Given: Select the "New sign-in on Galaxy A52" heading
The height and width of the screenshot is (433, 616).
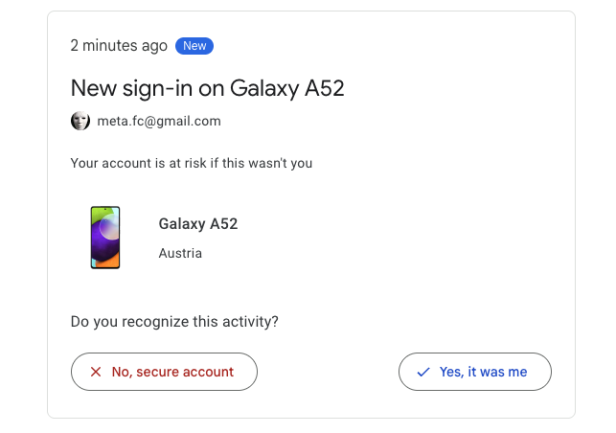Looking at the screenshot, I should pyautogui.click(x=207, y=88).
